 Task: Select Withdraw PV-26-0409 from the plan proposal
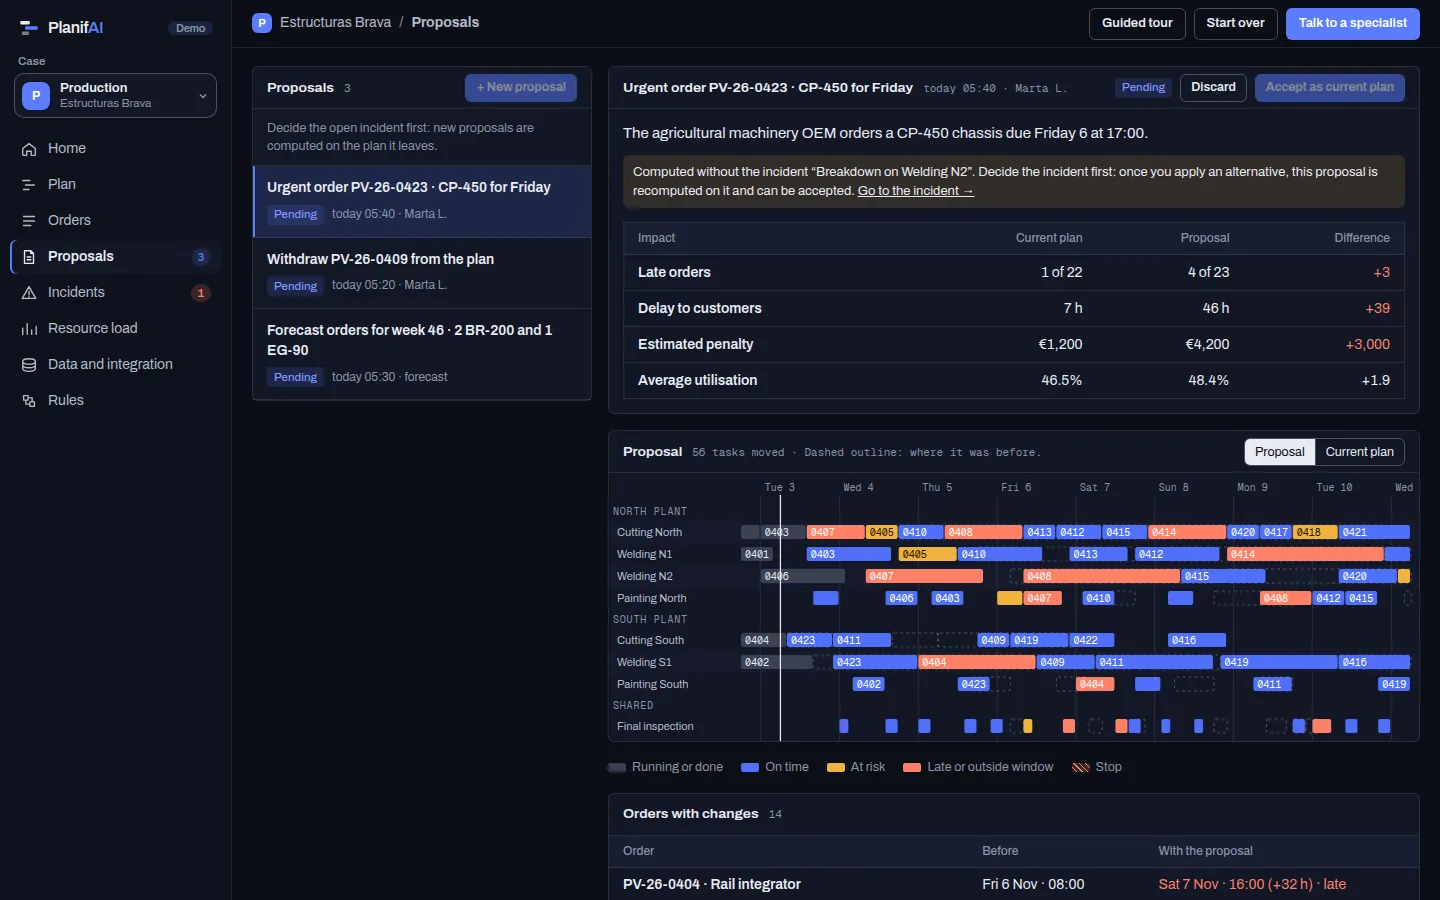(x=422, y=273)
